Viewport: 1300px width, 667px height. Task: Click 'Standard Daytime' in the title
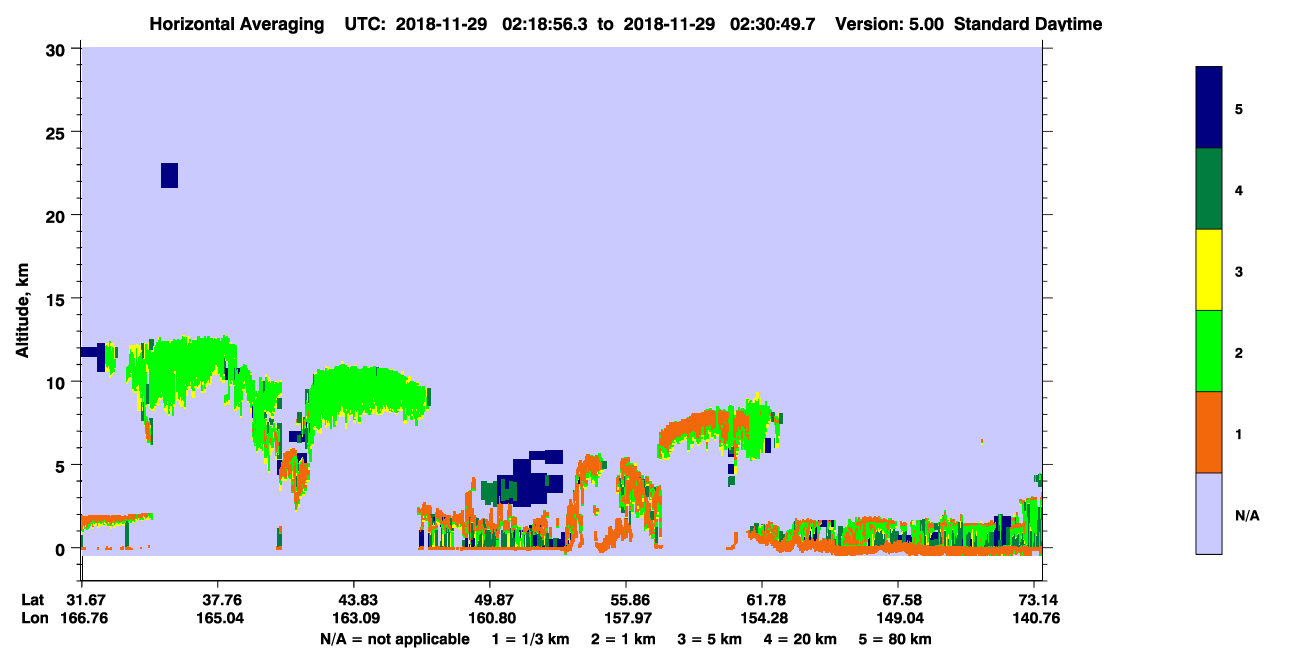(x=1028, y=24)
